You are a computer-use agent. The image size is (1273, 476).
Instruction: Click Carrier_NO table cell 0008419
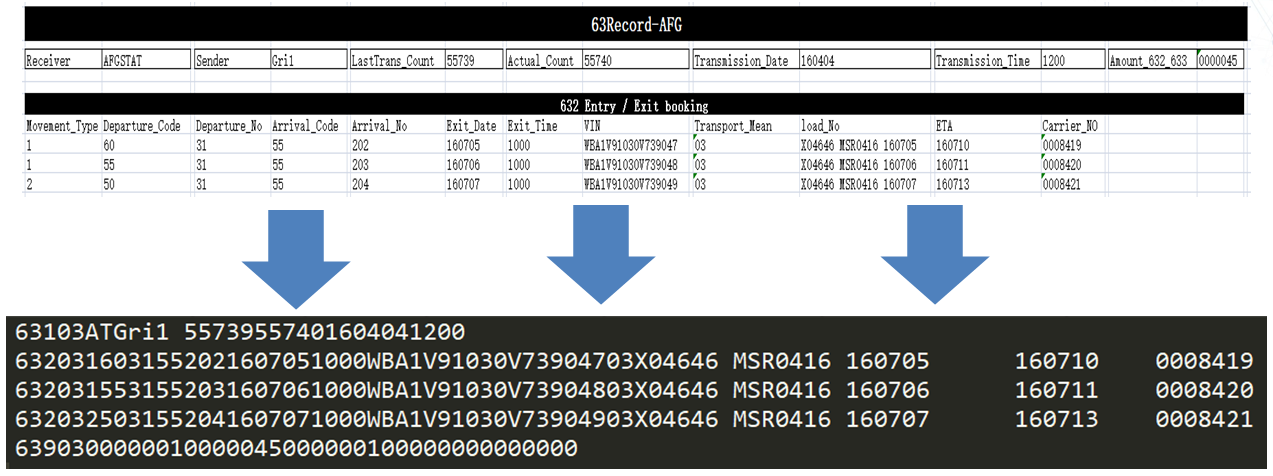pos(1073,145)
